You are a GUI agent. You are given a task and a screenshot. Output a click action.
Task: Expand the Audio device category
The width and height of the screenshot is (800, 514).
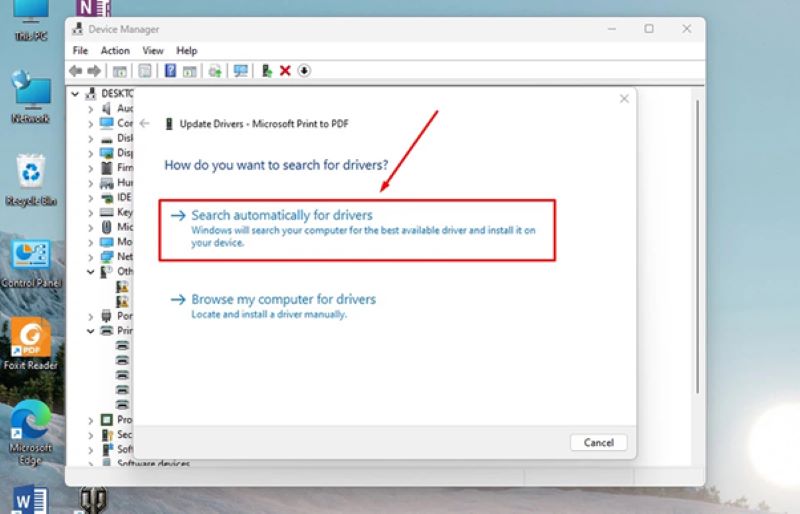click(x=91, y=108)
